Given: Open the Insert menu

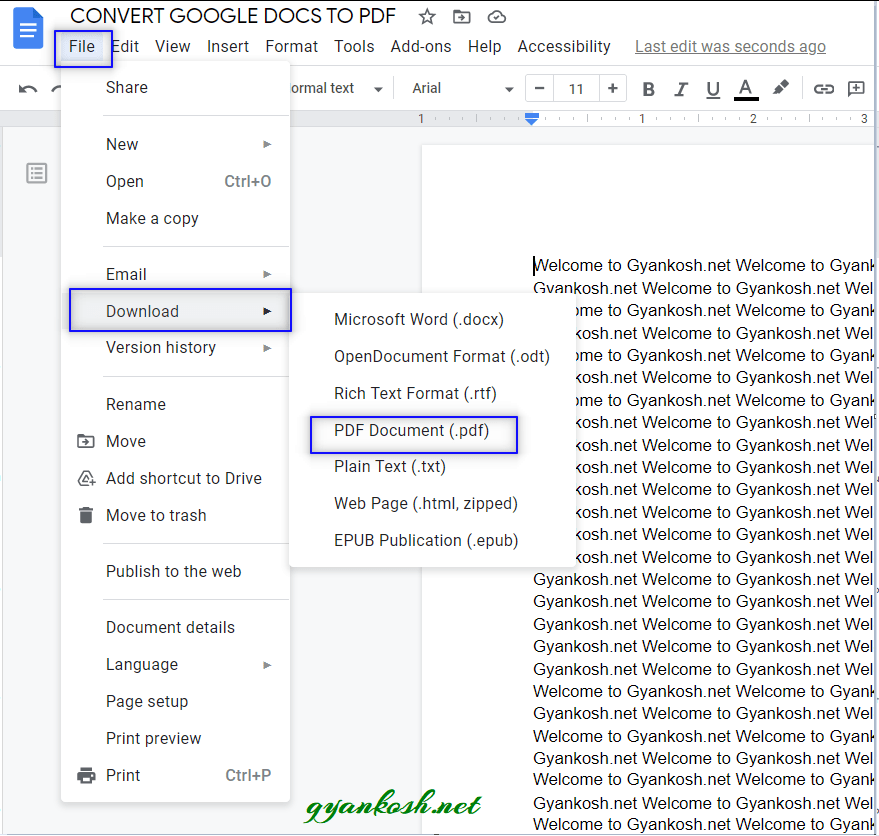Looking at the screenshot, I should (228, 47).
